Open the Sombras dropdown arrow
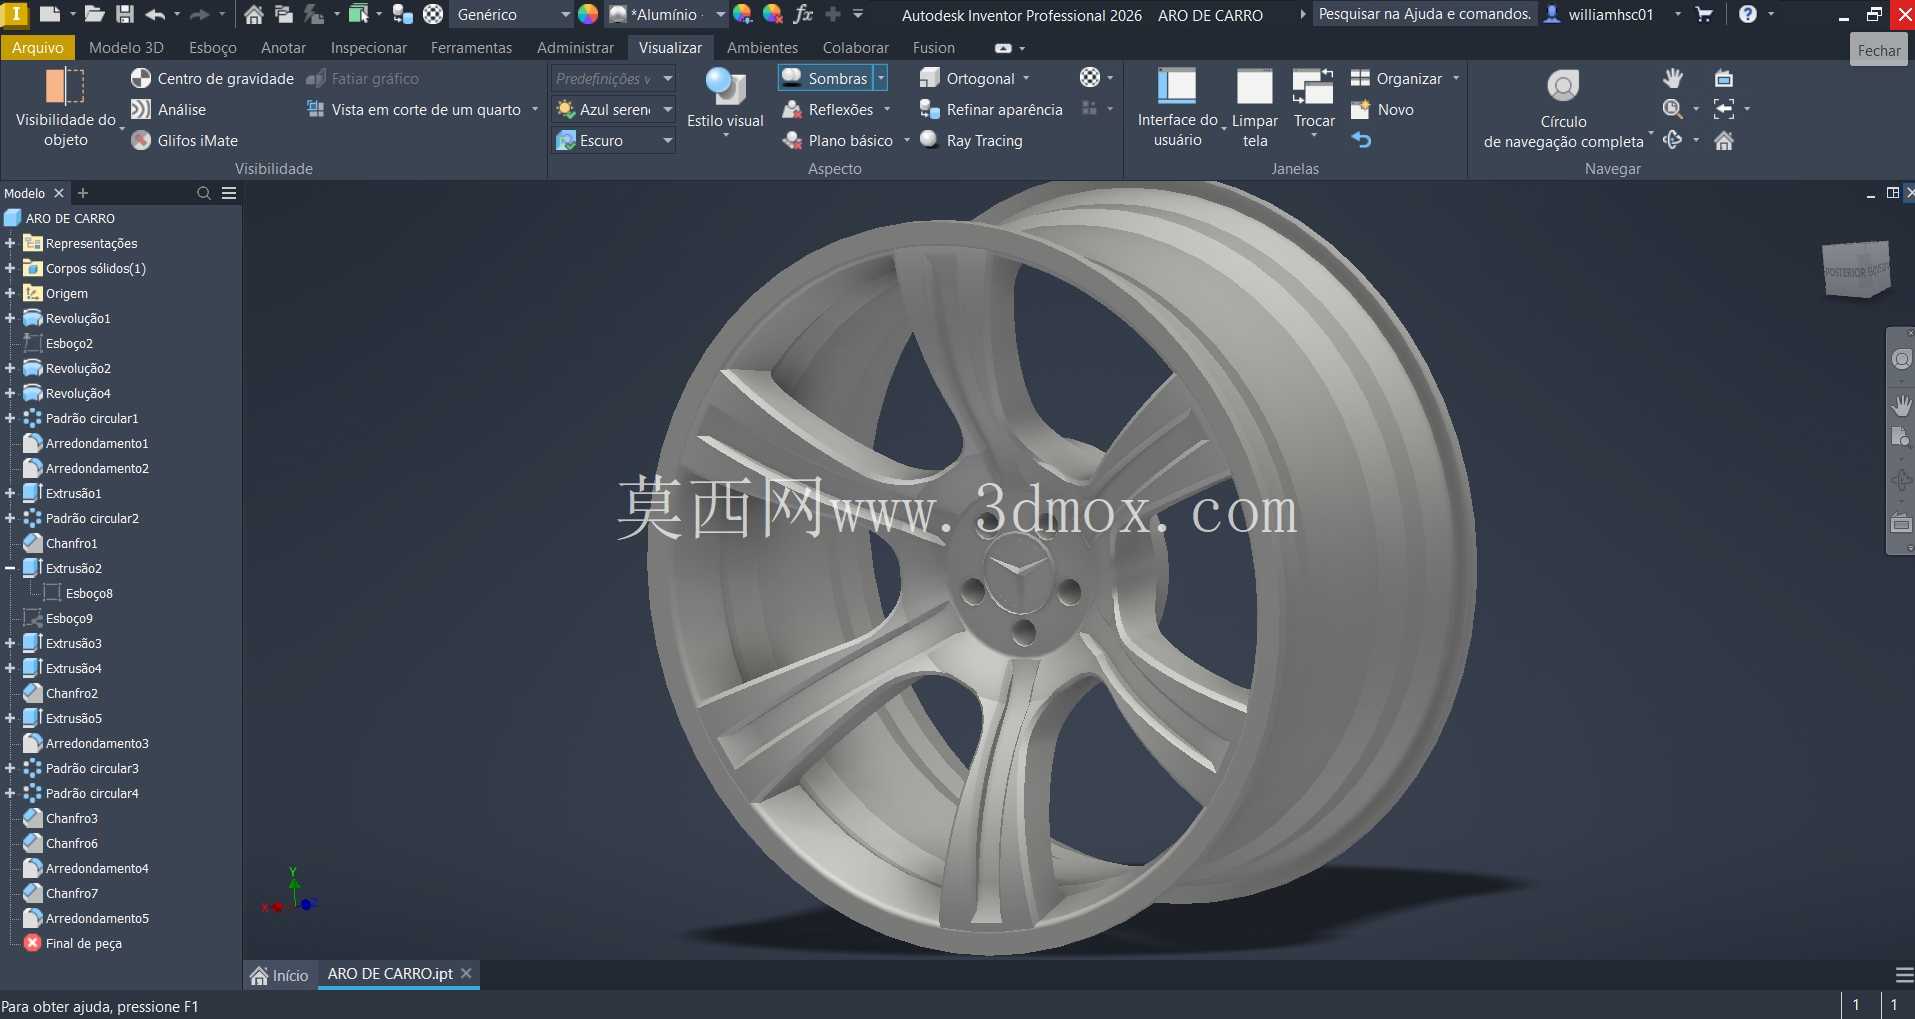 (881, 78)
